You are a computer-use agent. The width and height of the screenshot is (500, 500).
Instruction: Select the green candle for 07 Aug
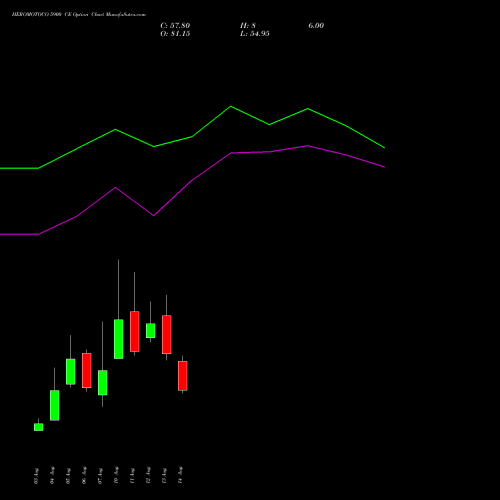click(103, 382)
